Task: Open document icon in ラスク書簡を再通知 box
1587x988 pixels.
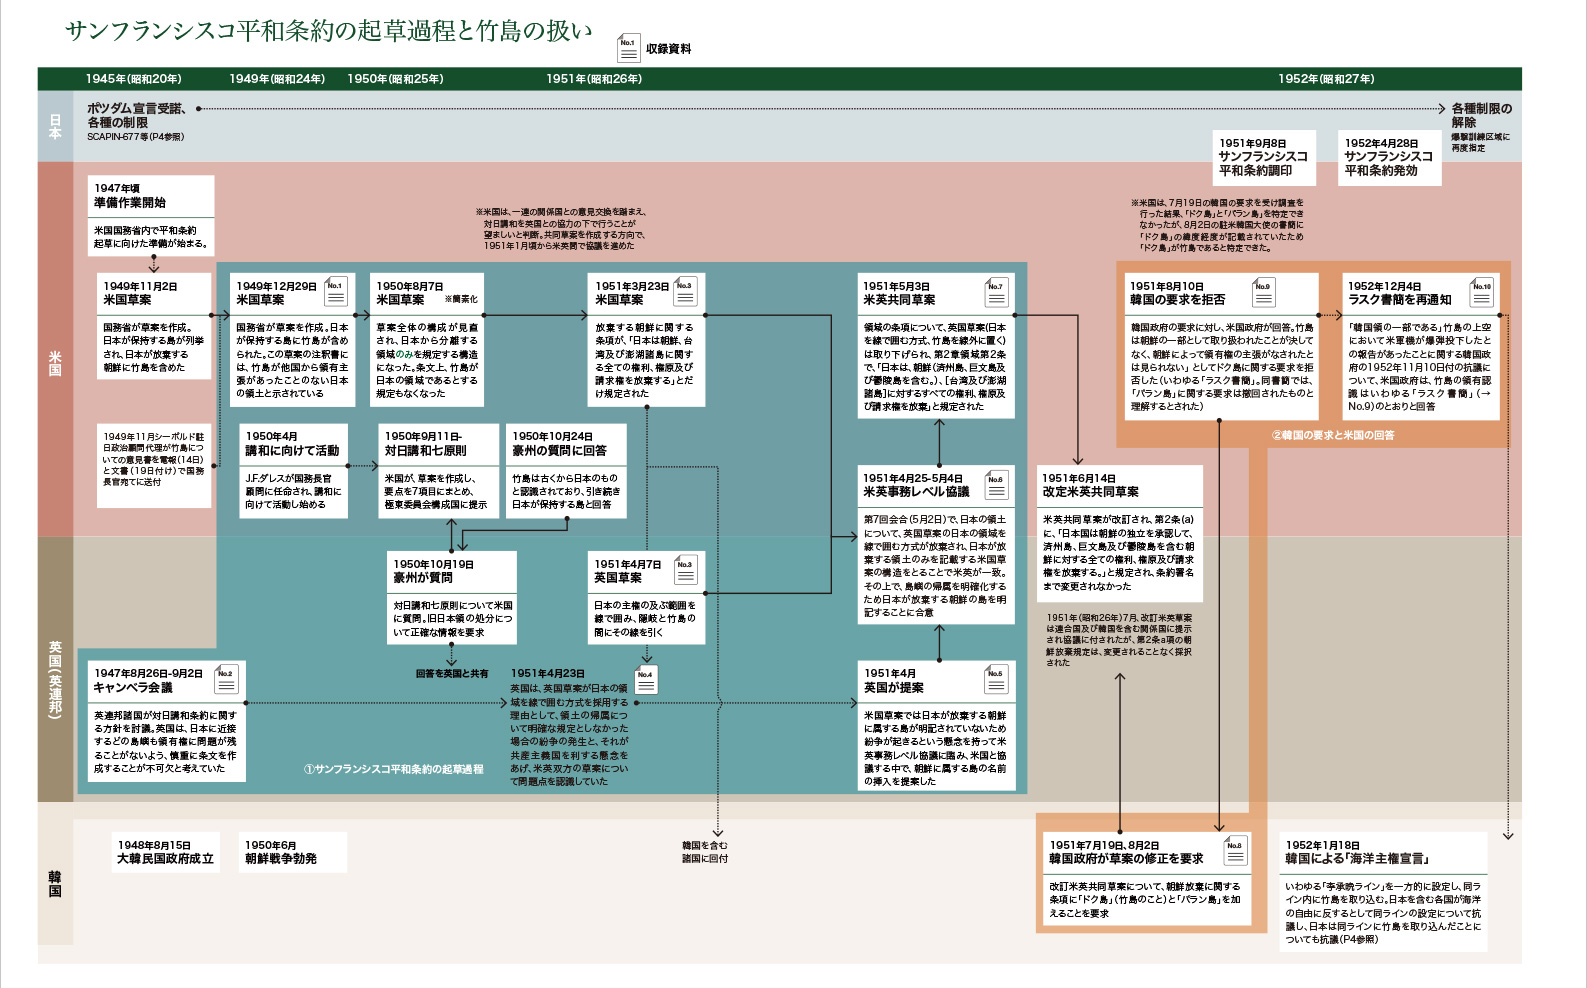Action: point(1482,292)
